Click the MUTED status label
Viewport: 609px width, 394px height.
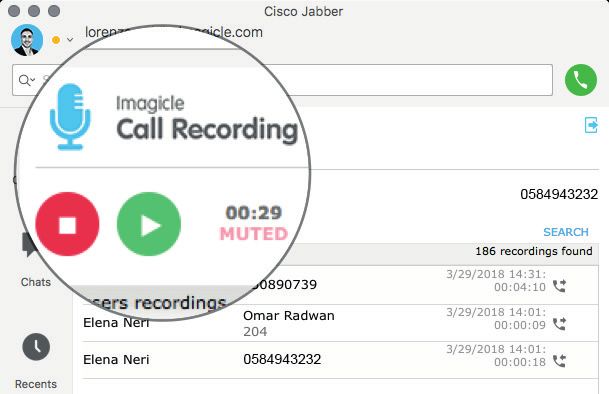point(254,234)
